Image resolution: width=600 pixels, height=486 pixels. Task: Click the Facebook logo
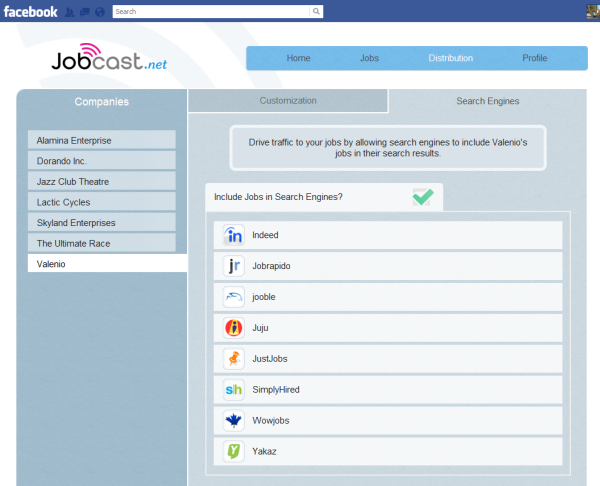click(x=31, y=11)
